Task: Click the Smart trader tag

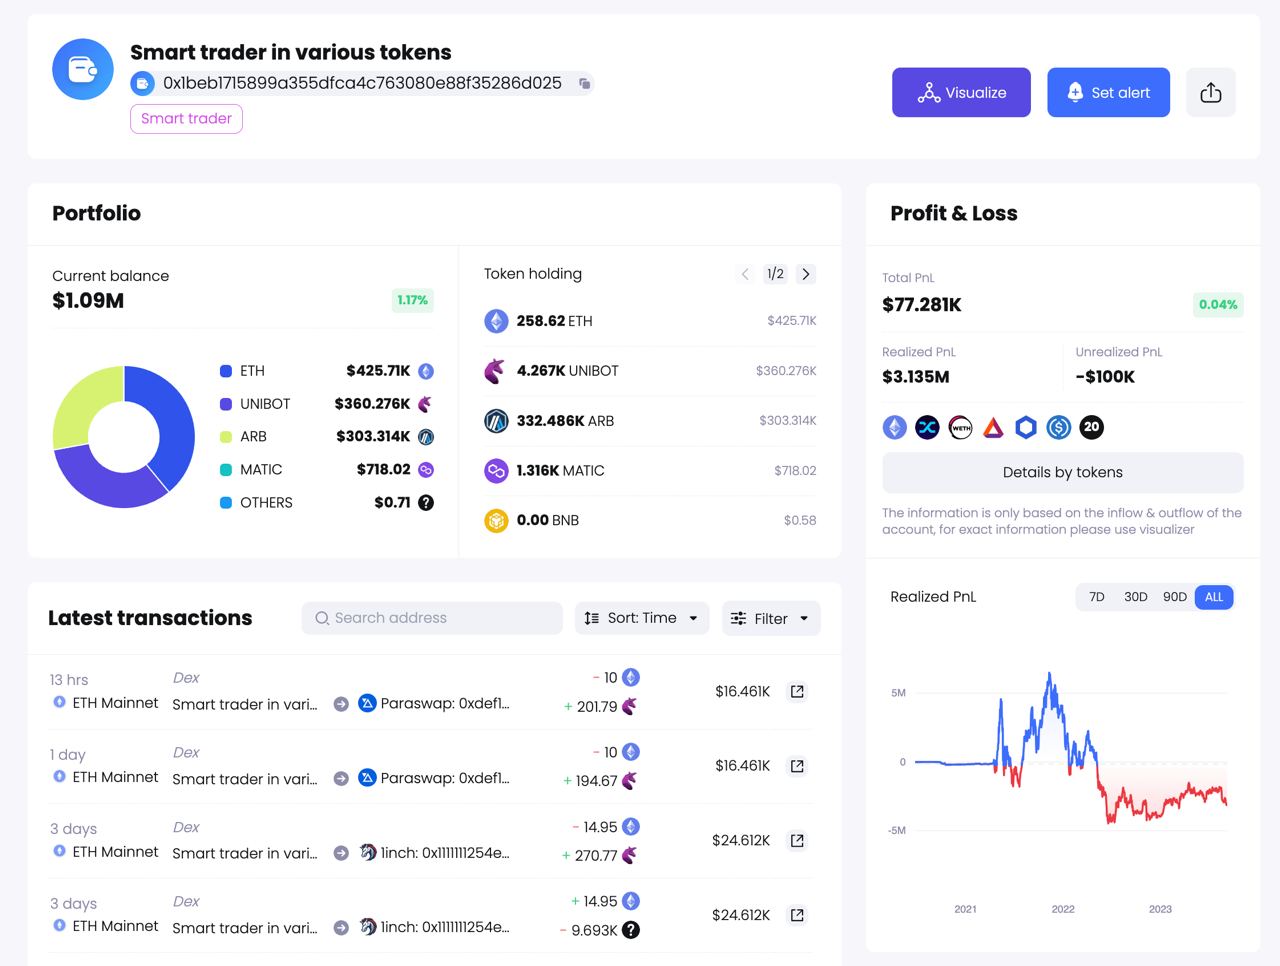Action: [186, 119]
